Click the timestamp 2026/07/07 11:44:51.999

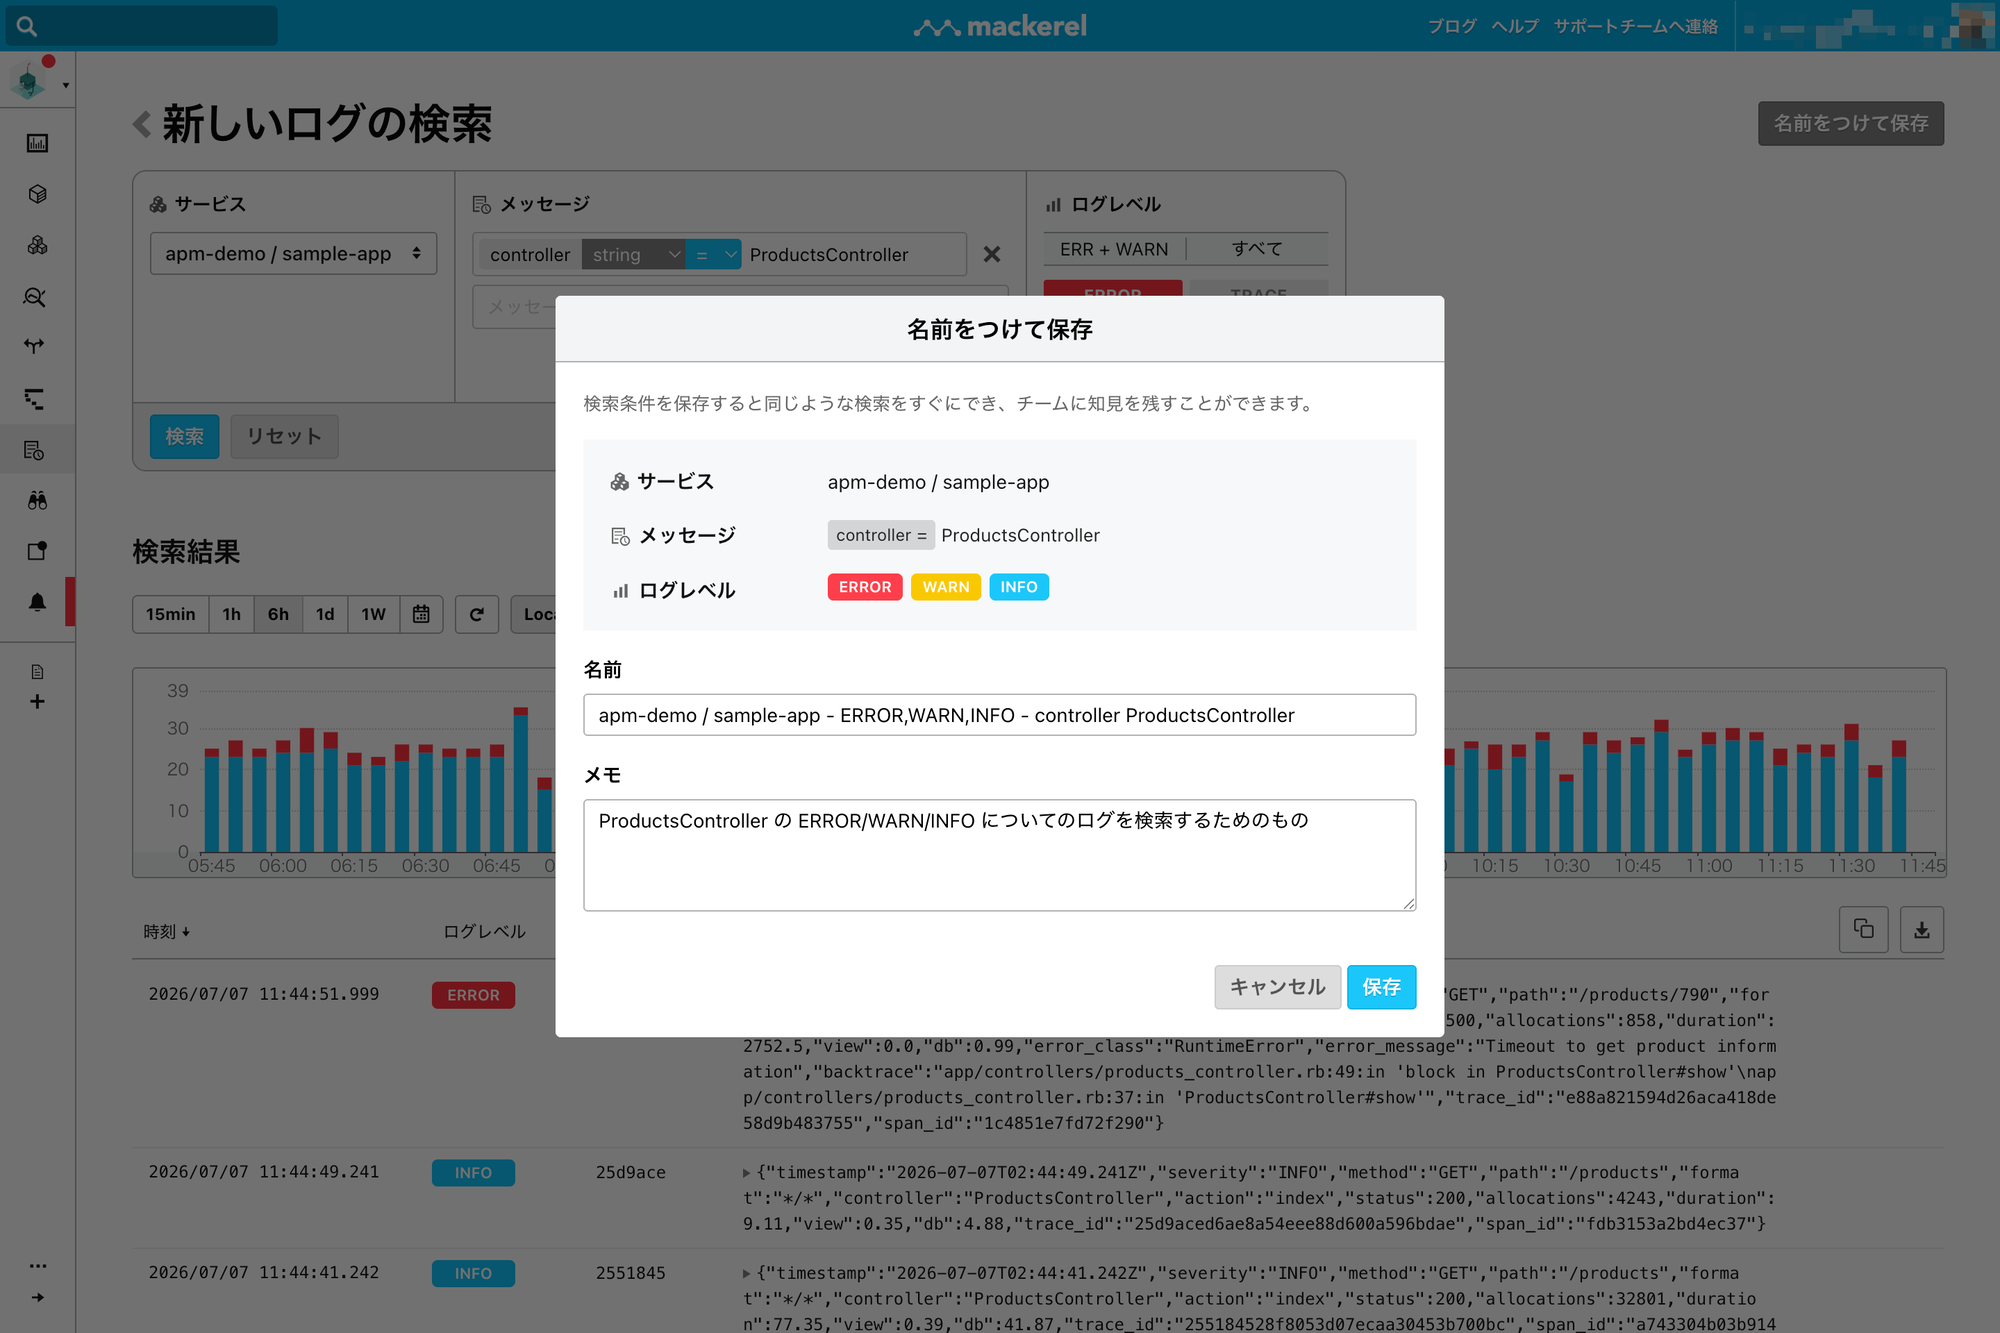[x=264, y=994]
